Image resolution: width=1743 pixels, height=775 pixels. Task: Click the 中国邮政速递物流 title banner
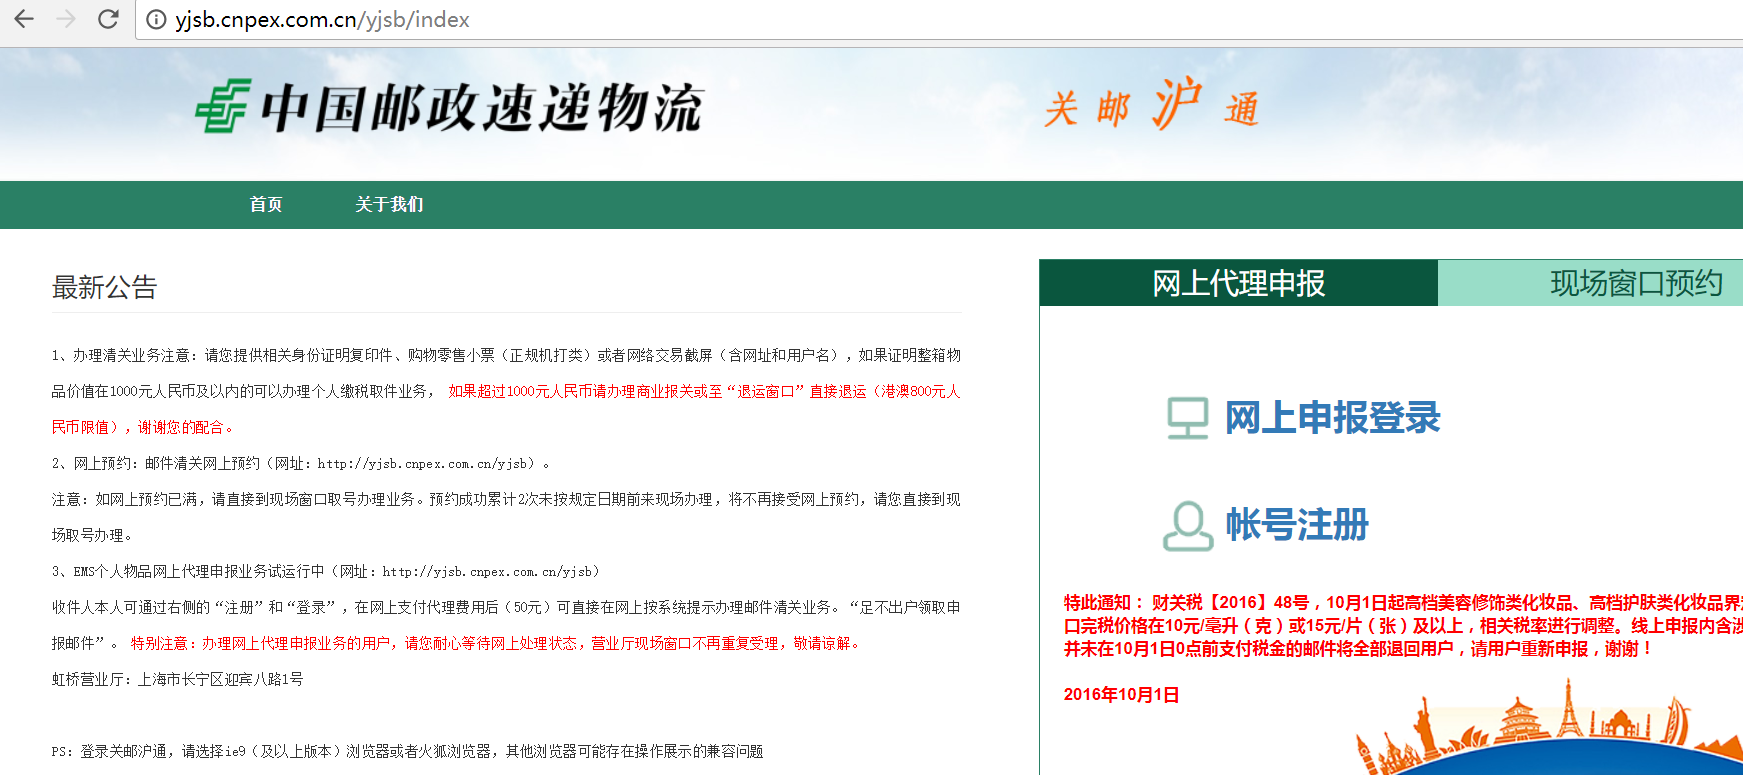(x=482, y=108)
